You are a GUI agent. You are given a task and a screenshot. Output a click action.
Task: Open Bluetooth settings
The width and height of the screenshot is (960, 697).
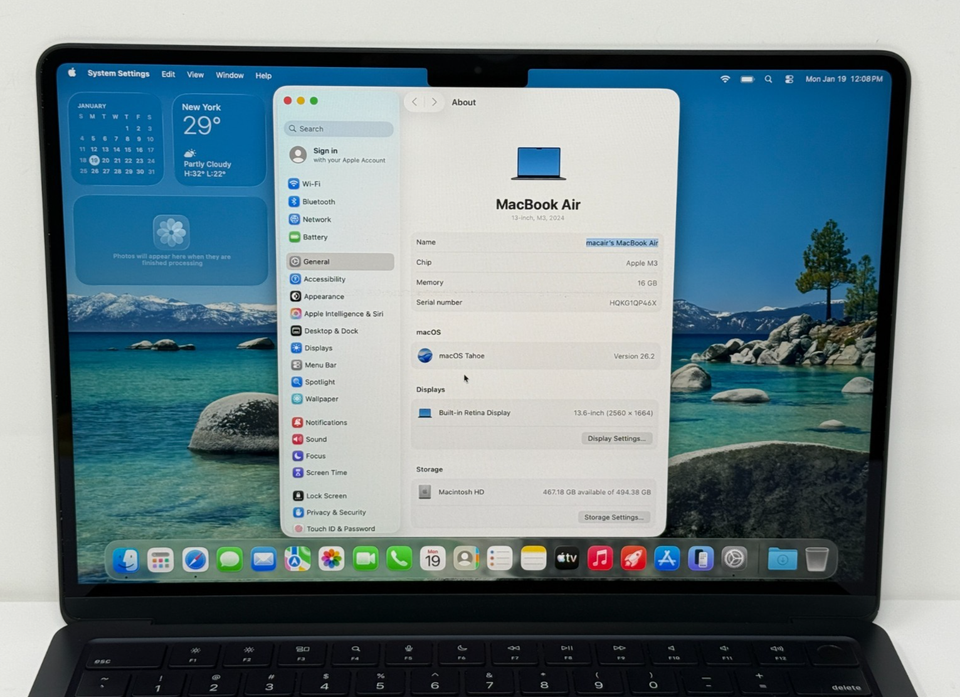point(318,201)
